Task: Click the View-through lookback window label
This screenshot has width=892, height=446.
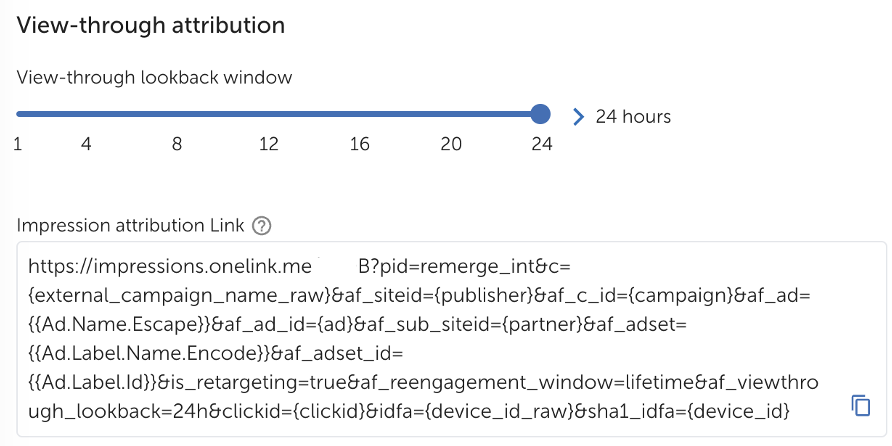Action: click(x=154, y=77)
